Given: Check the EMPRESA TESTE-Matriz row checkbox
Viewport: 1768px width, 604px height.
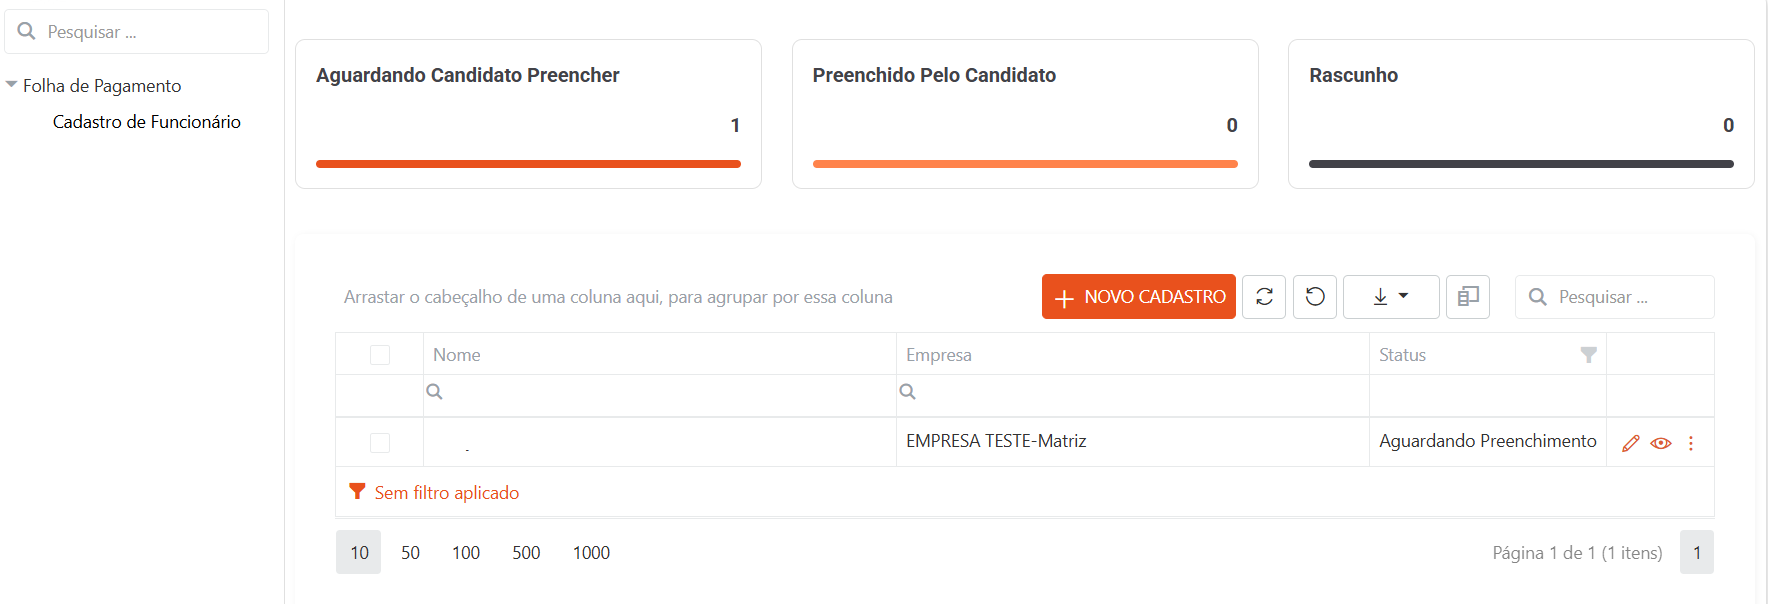Looking at the screenshot, I should (380, 443).
